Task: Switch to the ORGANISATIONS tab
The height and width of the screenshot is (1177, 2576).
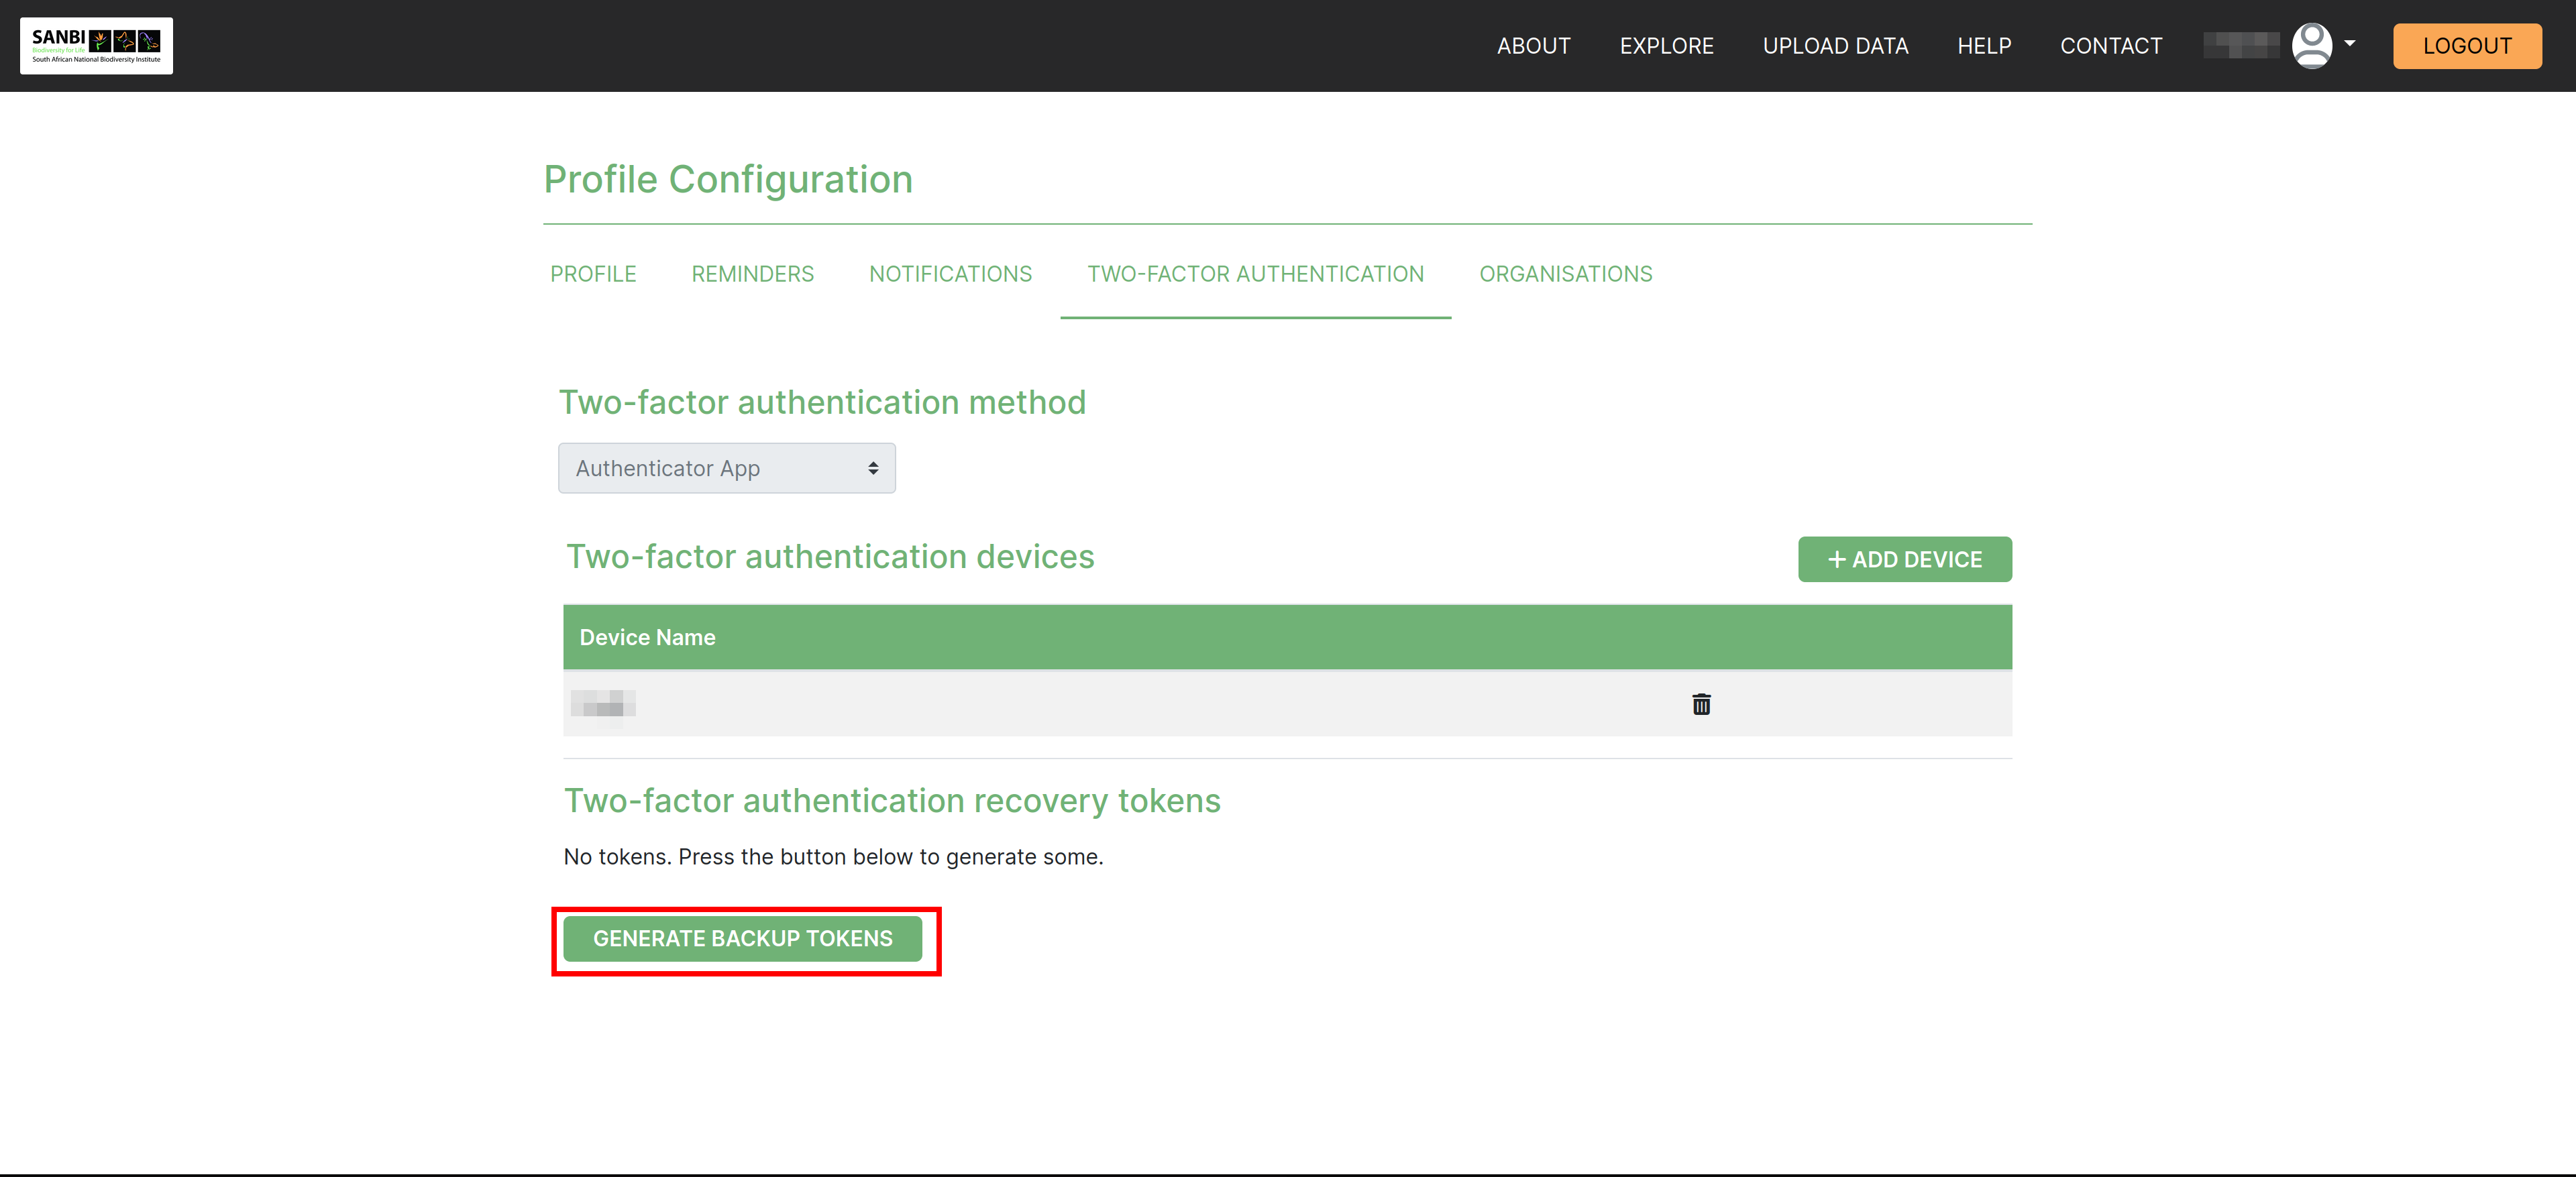Action: pyautogui.click(x=1566, y=274)
